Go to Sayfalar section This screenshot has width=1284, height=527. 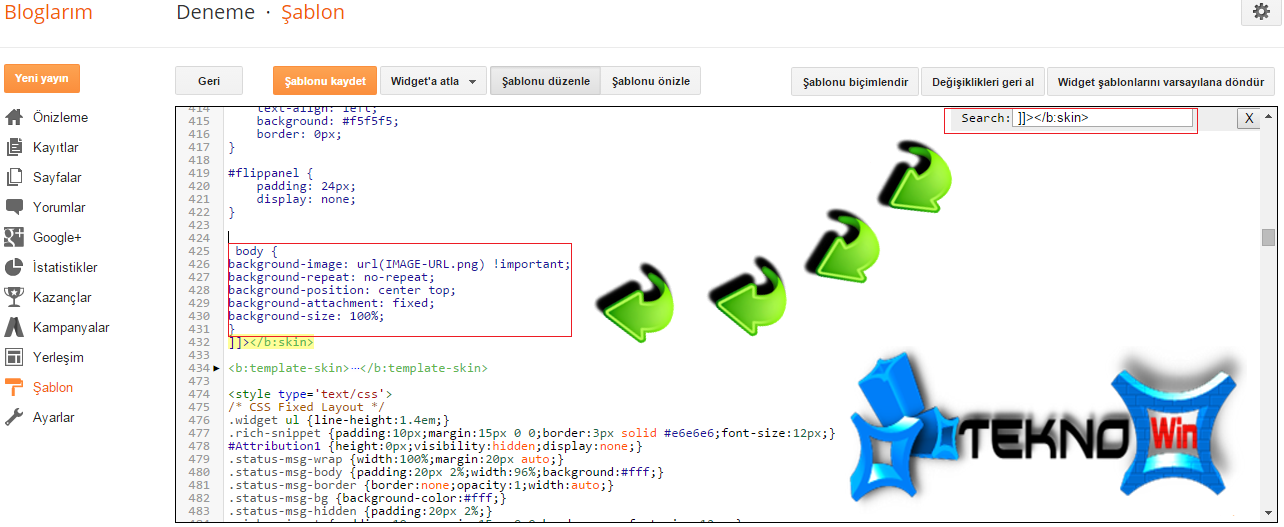(57, 177)
